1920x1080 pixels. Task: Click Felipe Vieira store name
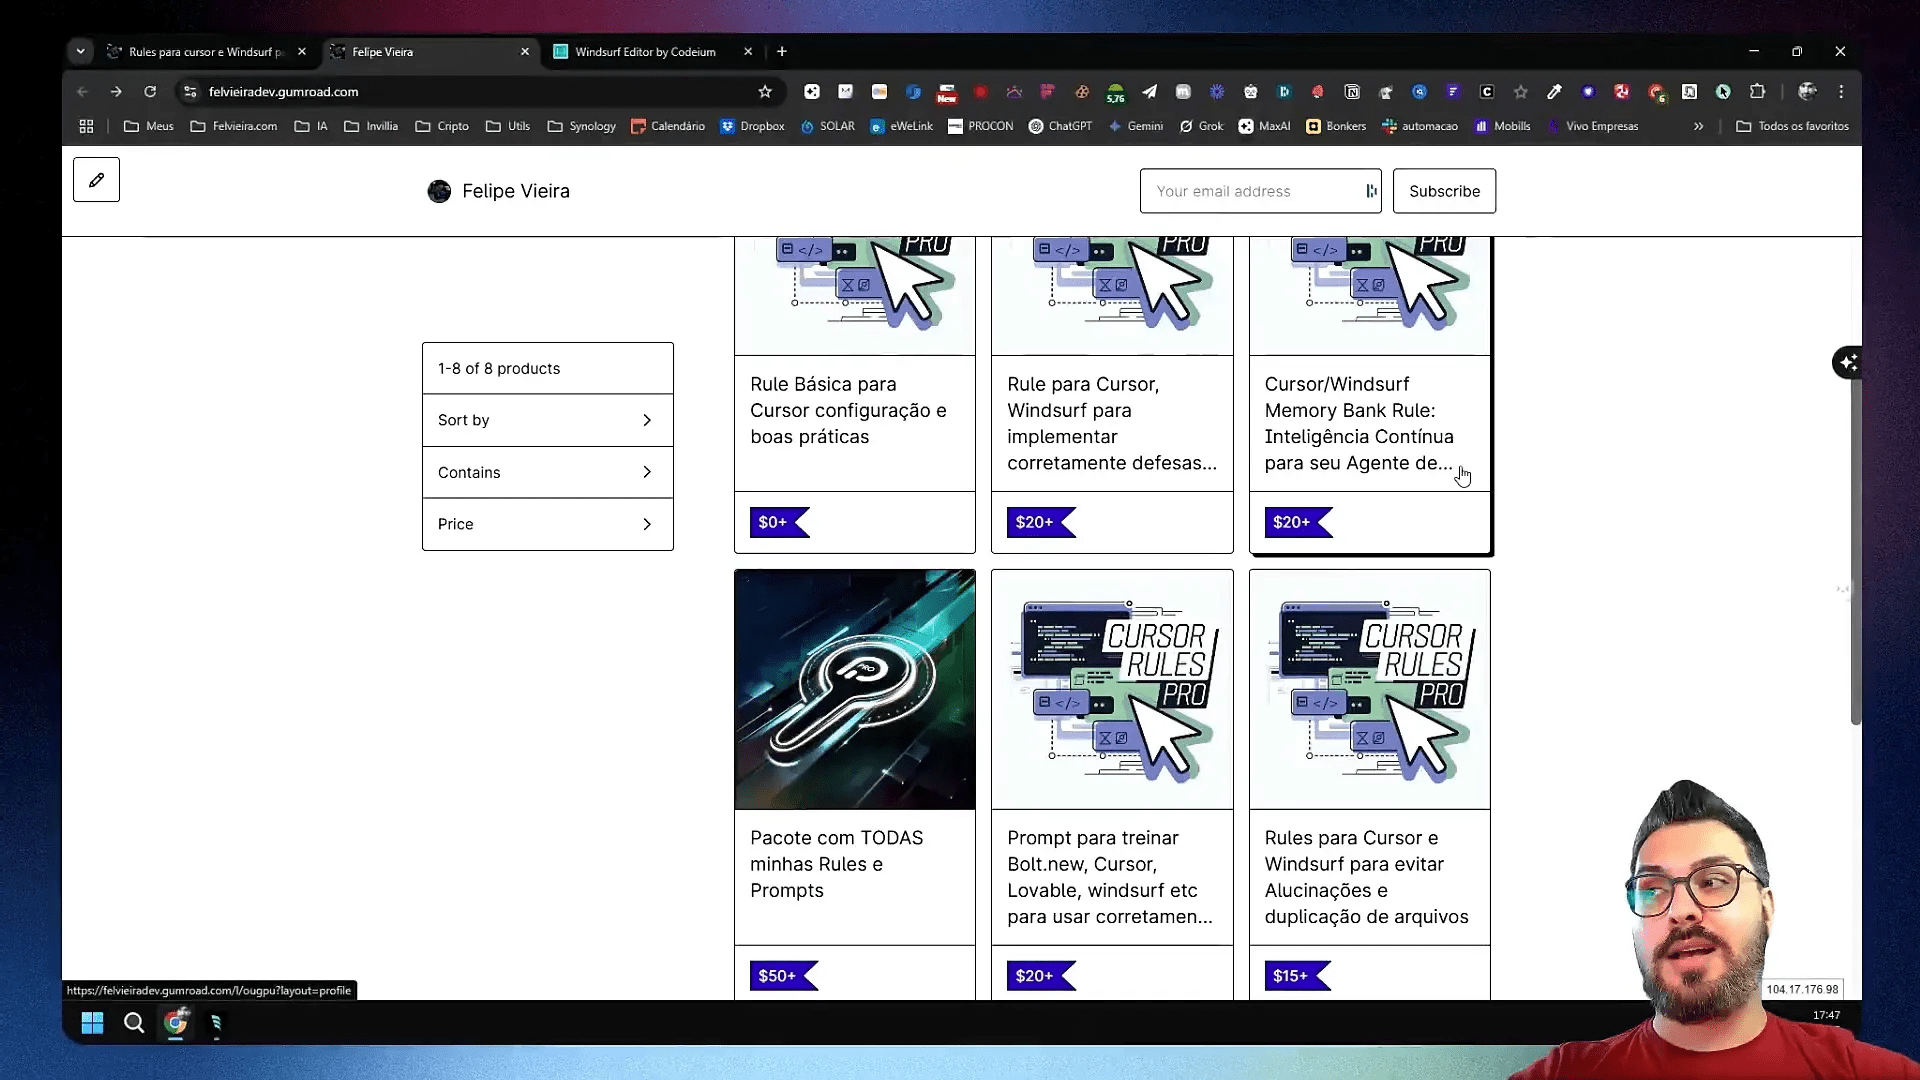tap(516, 191)
